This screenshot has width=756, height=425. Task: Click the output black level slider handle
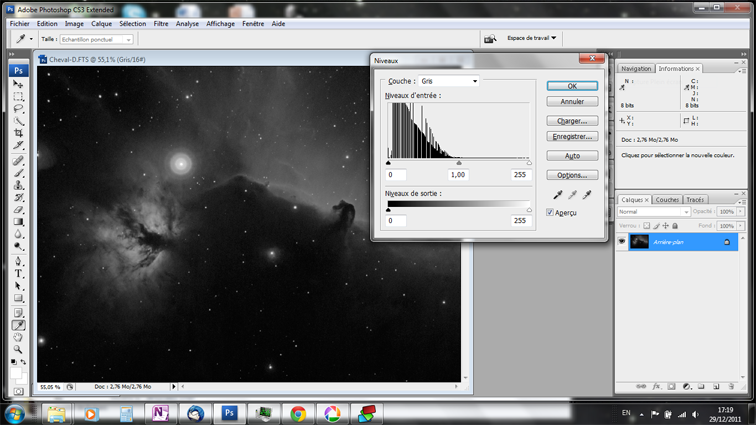[x=388, y=210]
